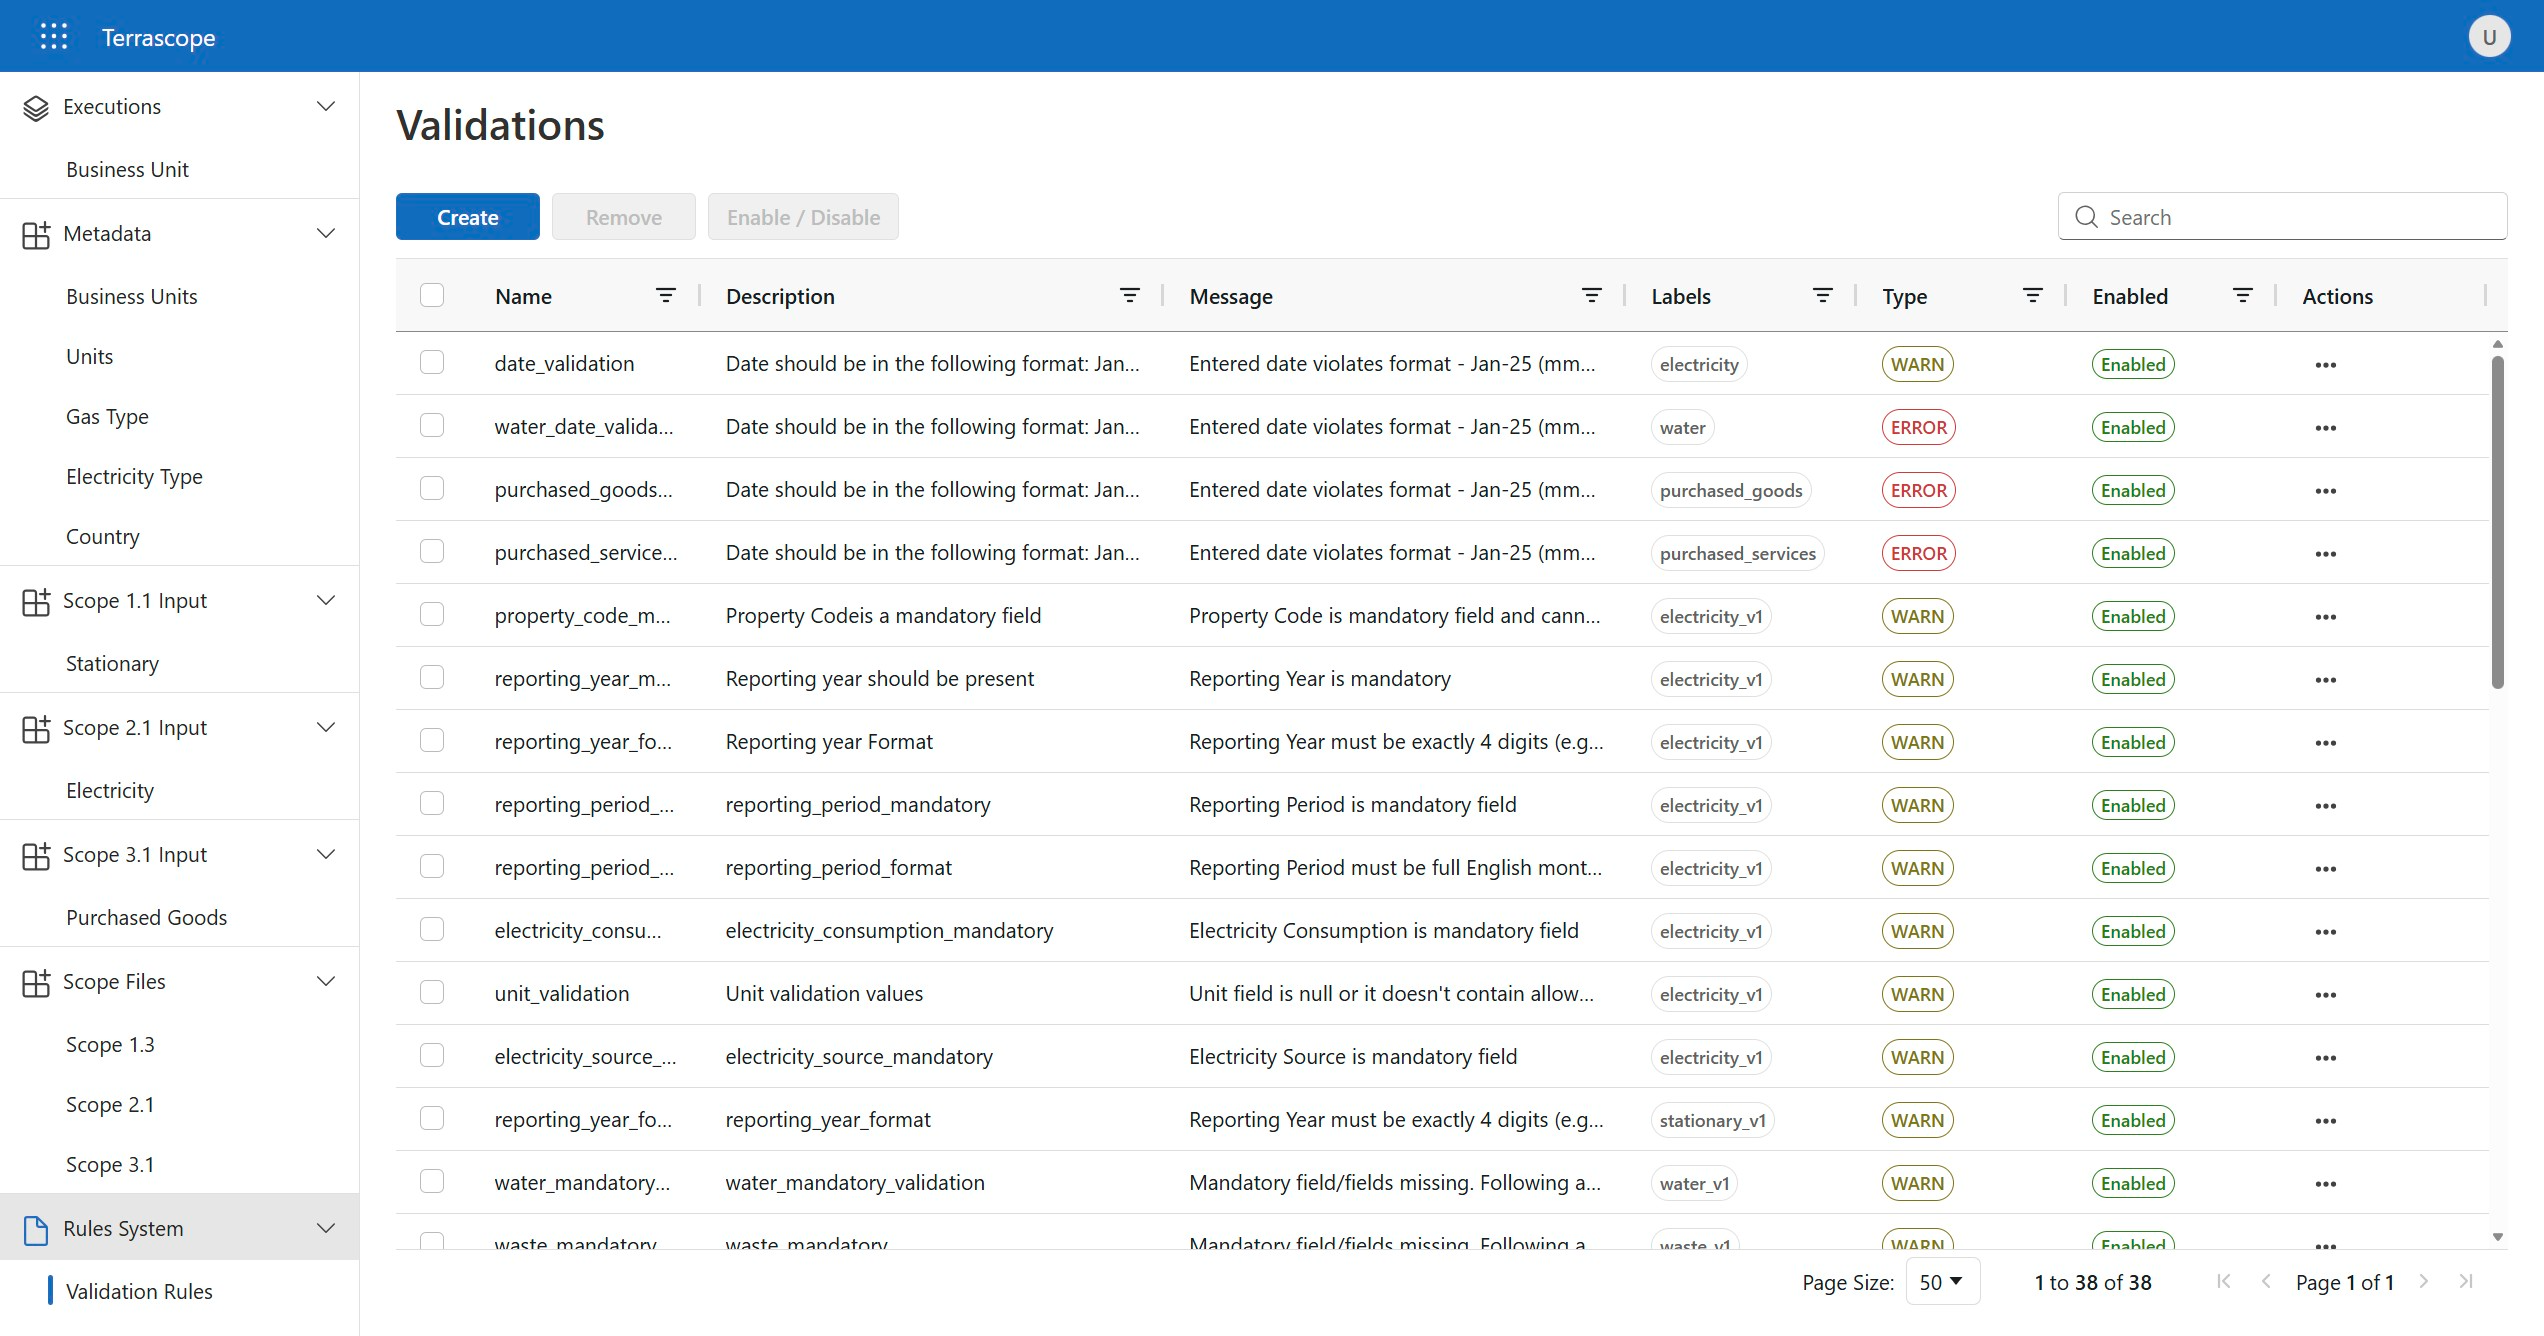Open filter menu for Name column
The height and width of the screenshot is (1336, 2544).
point(665,296)
